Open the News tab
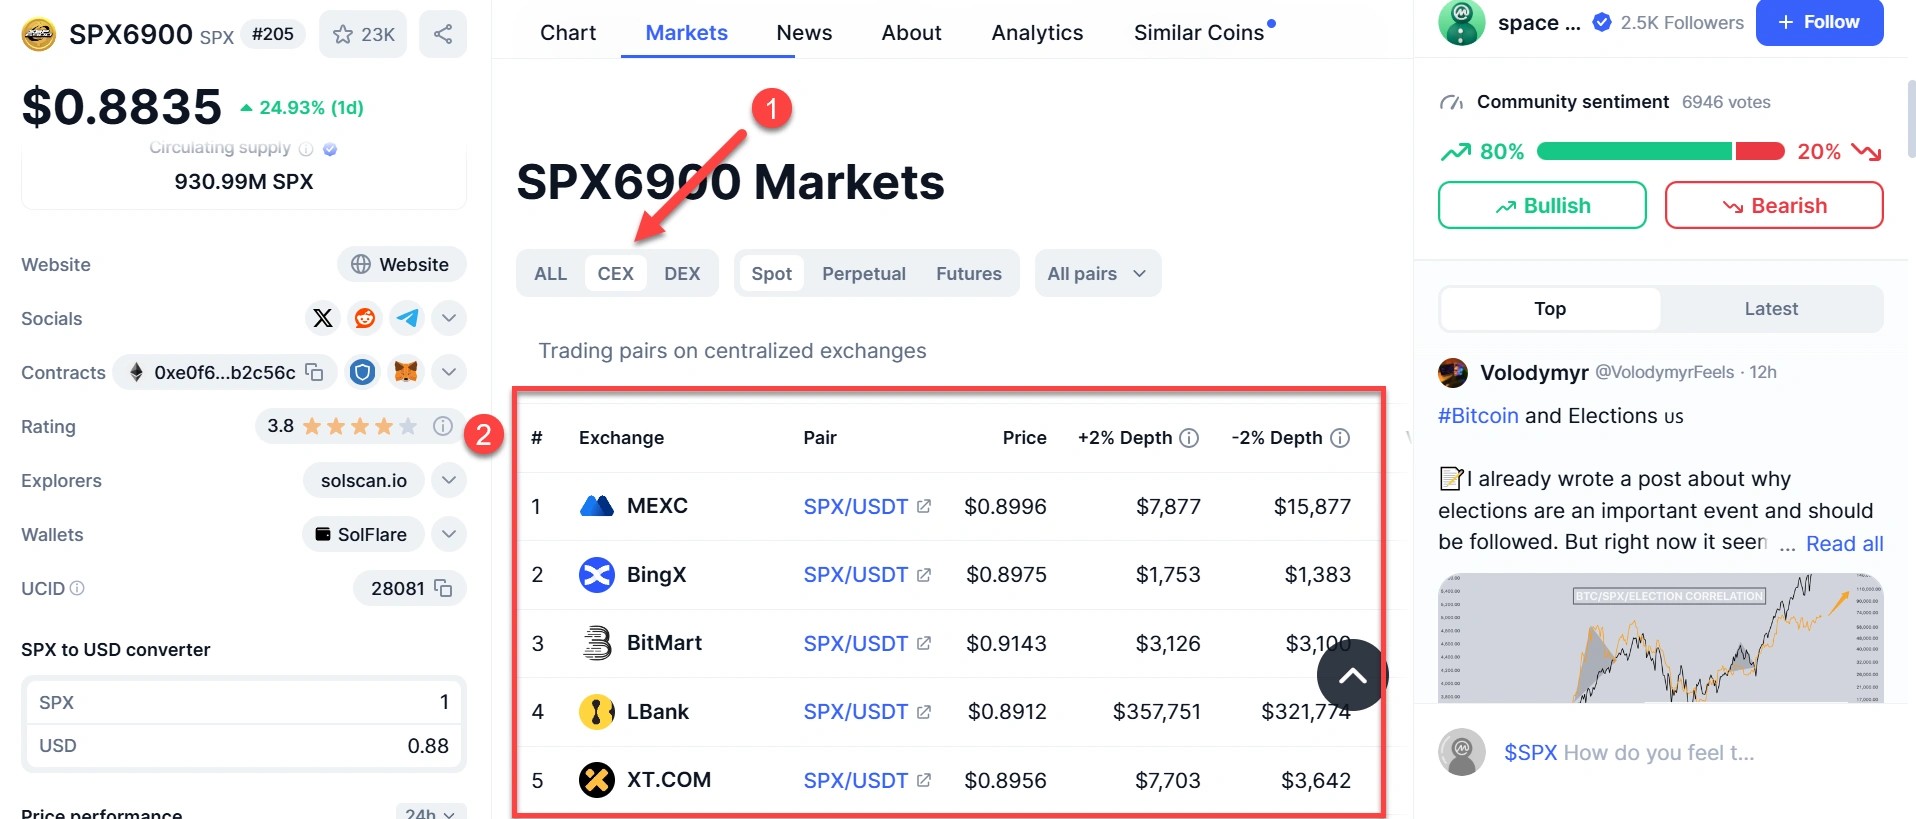1916x819 pixels. point(803,32)
